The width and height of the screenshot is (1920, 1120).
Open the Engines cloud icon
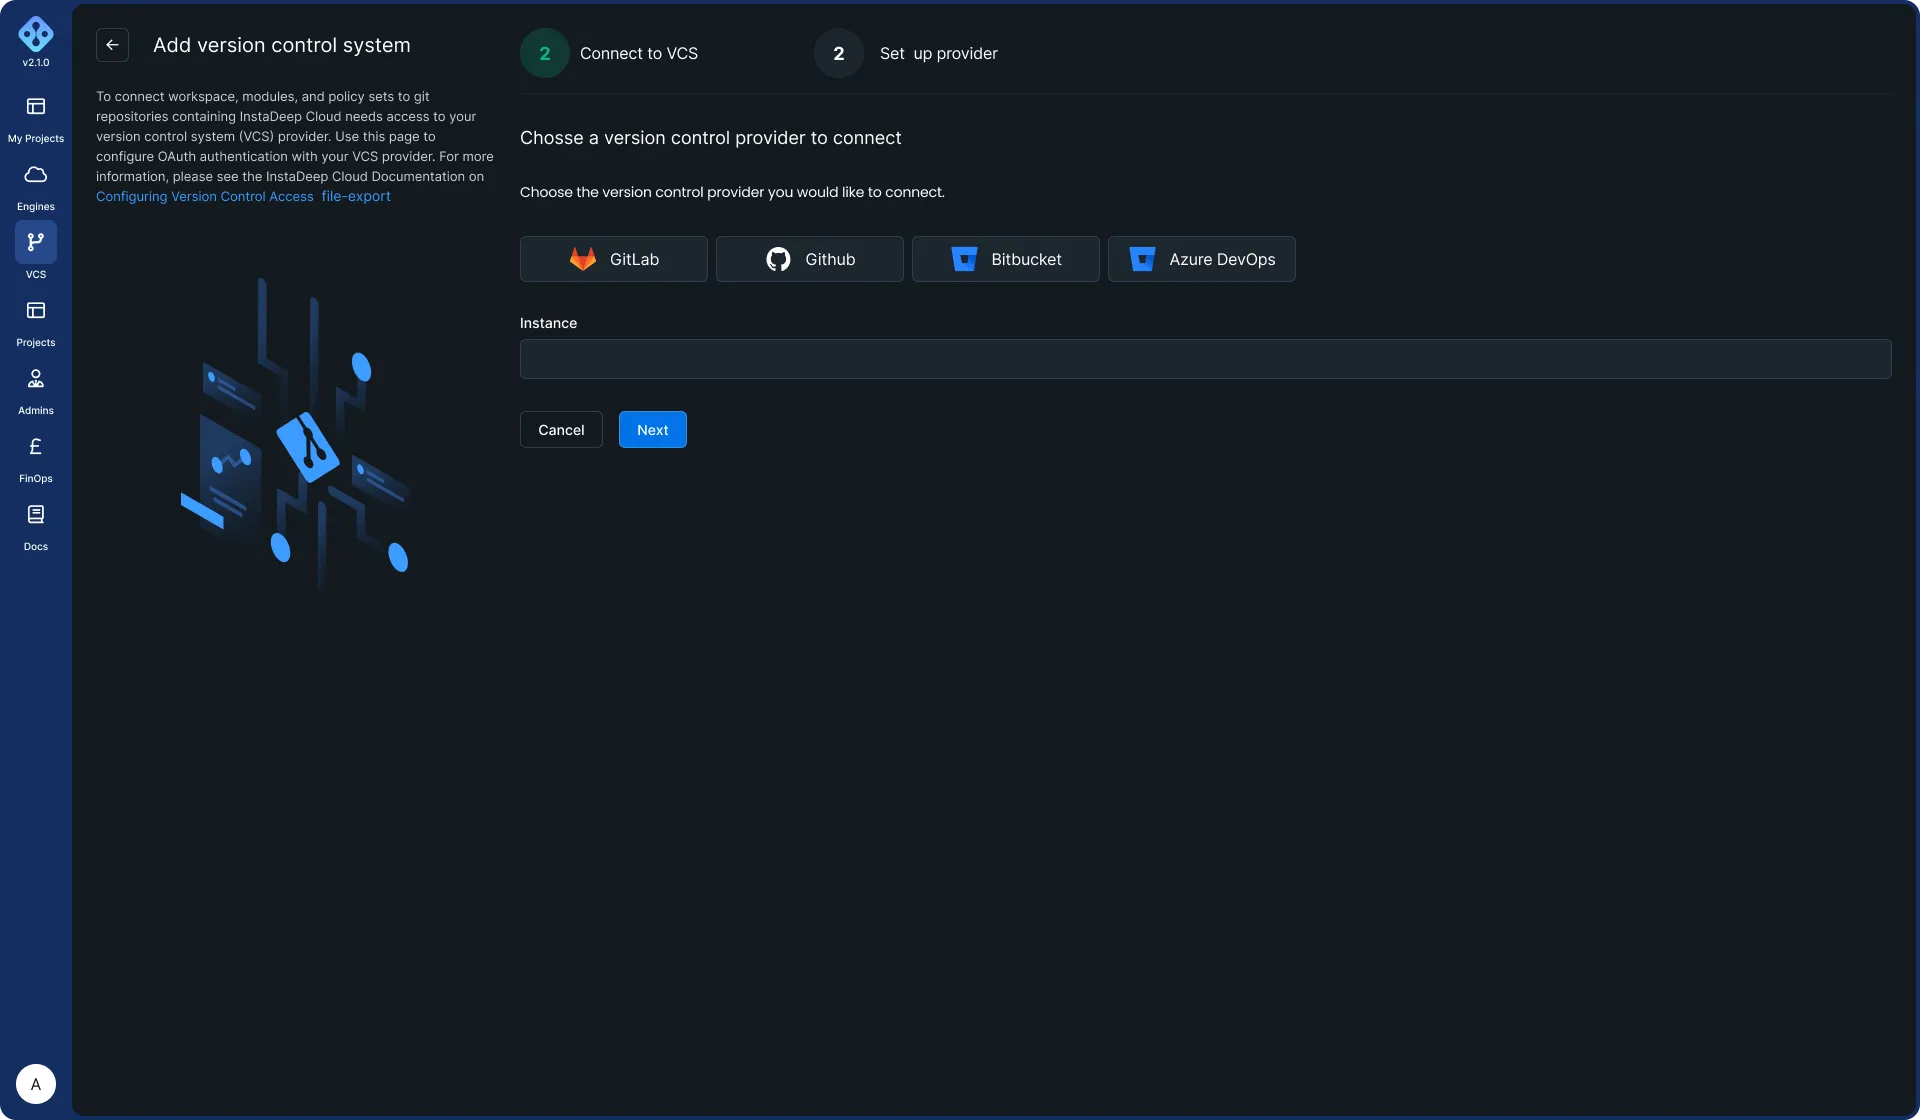(36, 175)
